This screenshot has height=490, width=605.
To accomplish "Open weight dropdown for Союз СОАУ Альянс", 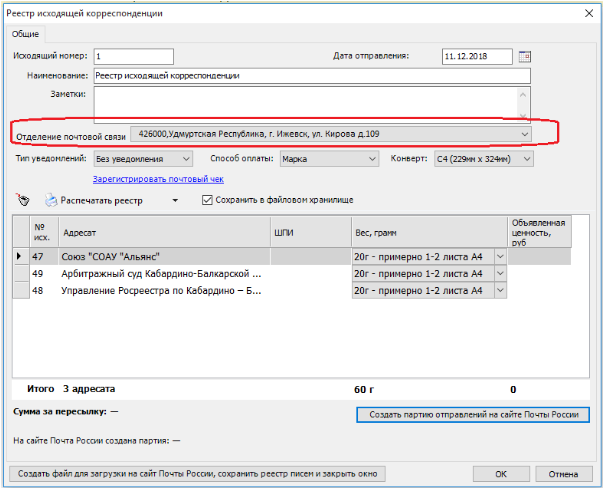I will [x=501, y=257].
